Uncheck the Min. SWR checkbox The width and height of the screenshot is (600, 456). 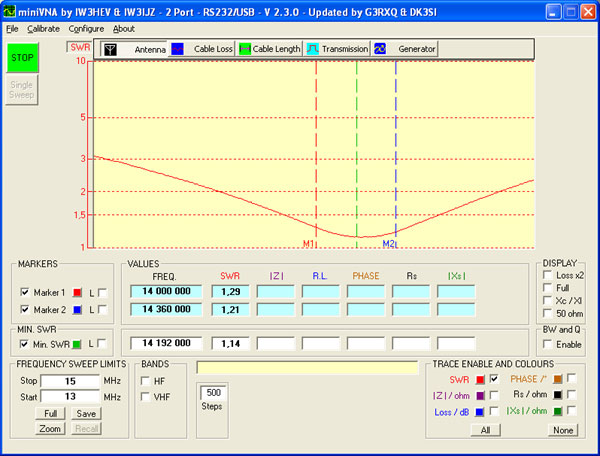pos(25,344)
